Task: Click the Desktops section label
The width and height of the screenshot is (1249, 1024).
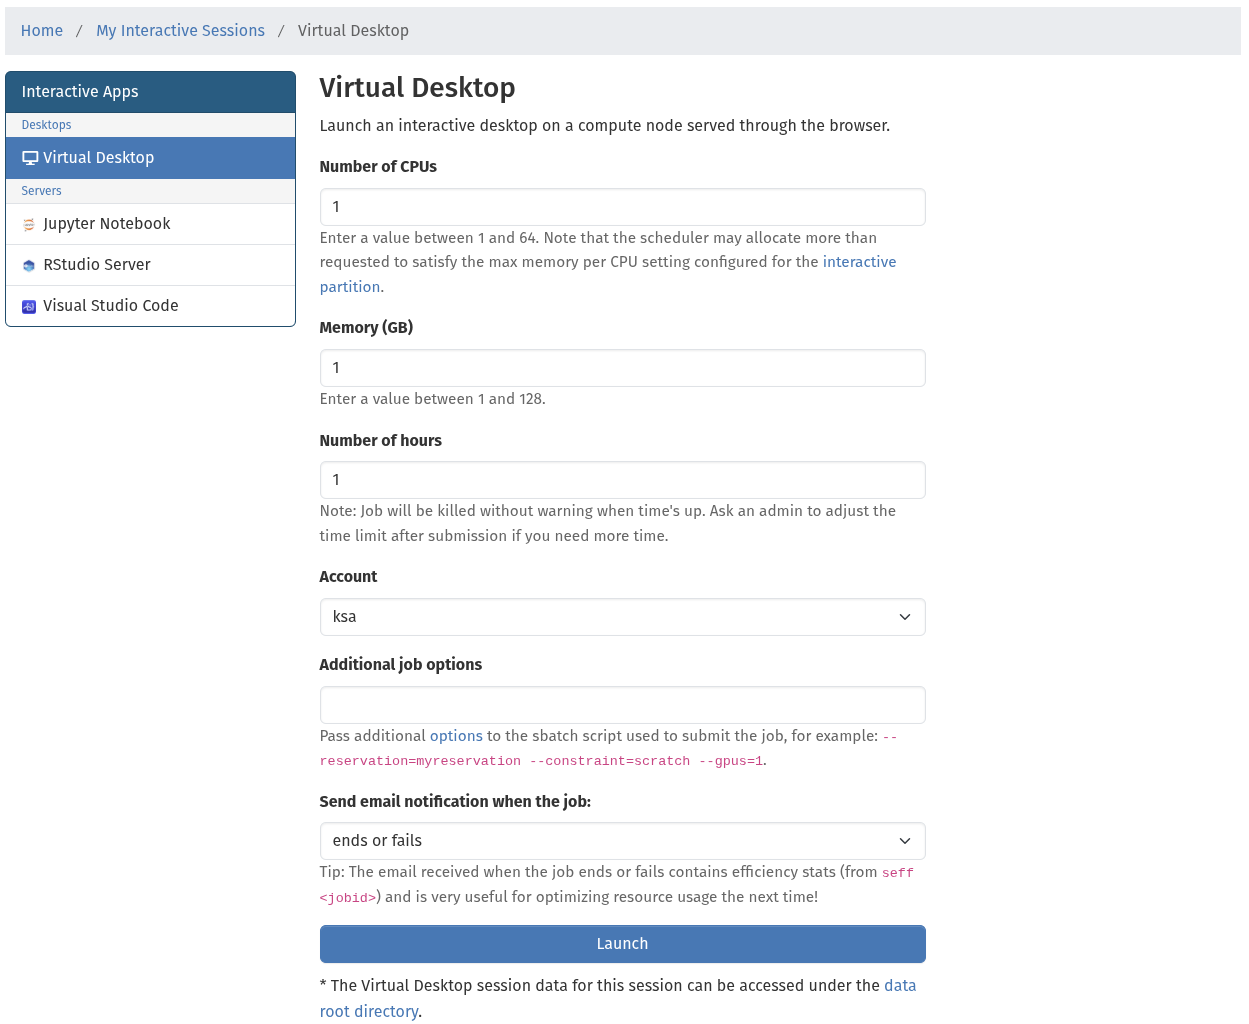Action: click(46, 125)
